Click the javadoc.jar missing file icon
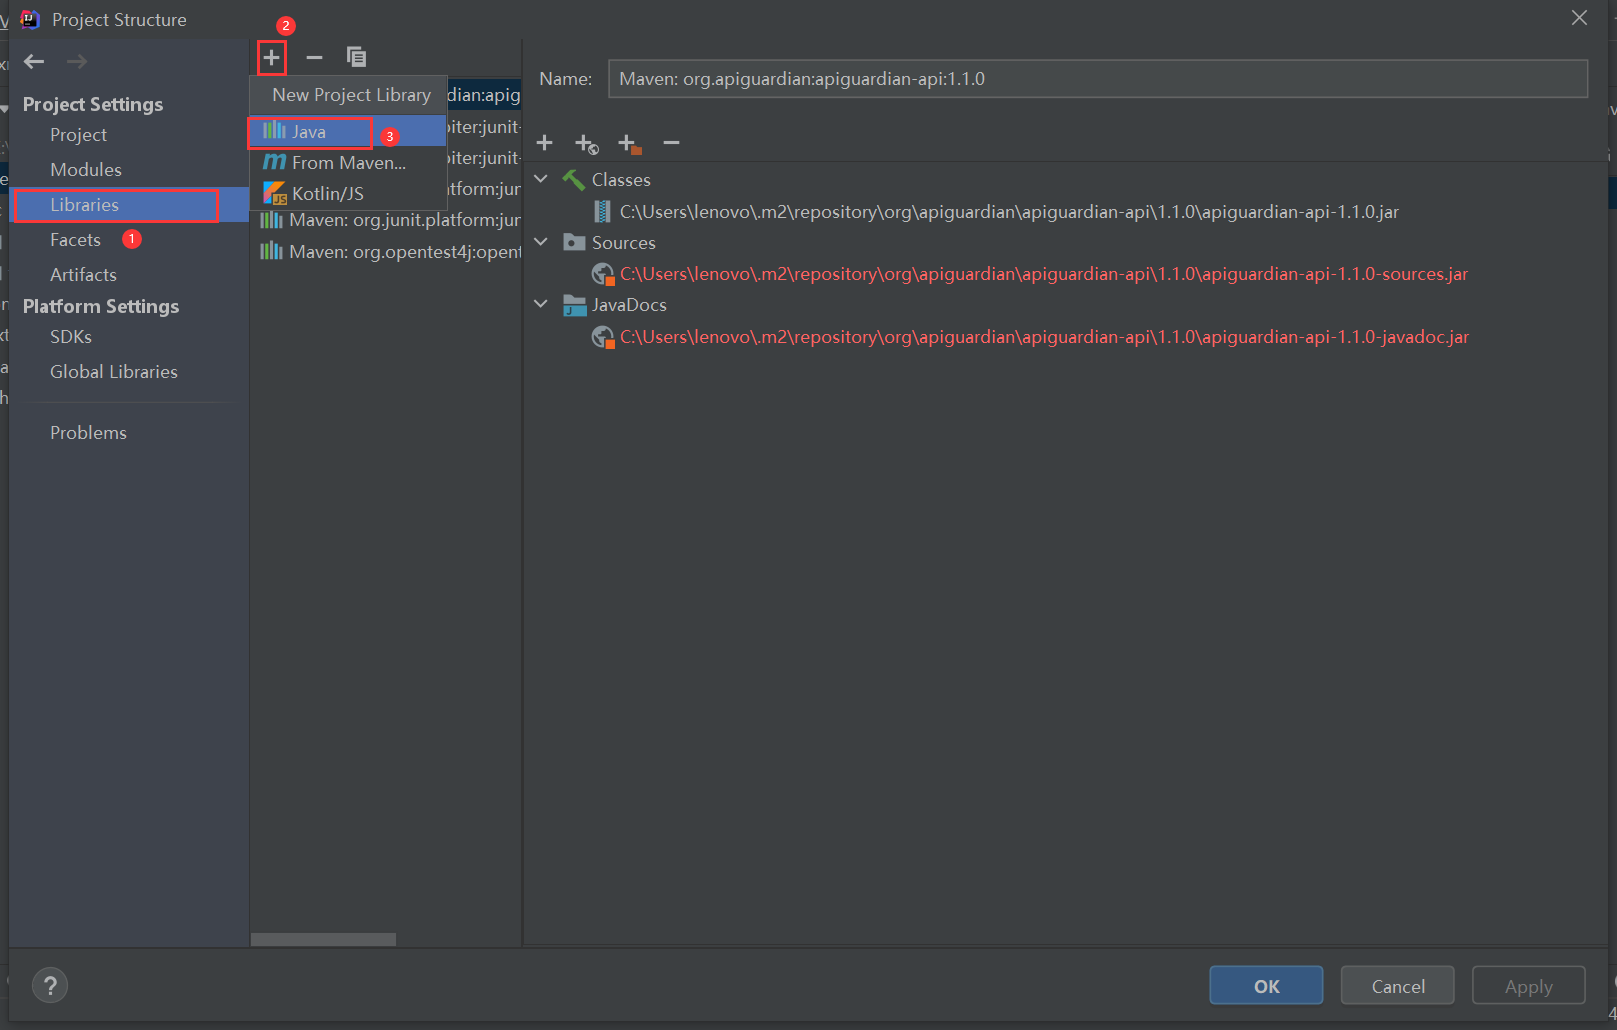 pos(603,337)
